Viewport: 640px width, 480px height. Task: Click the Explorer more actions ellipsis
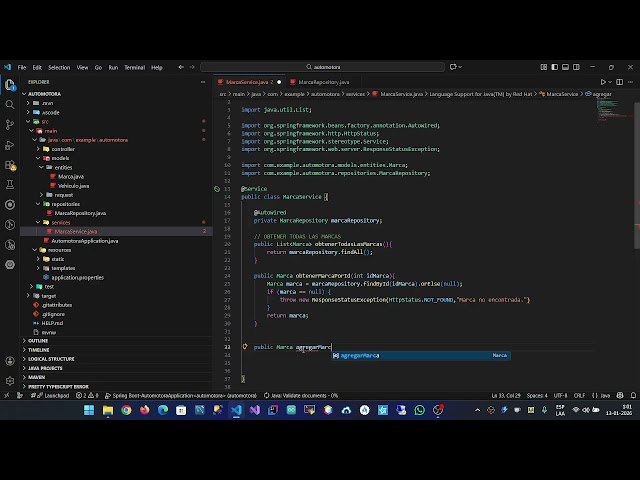tap(203, 82)
